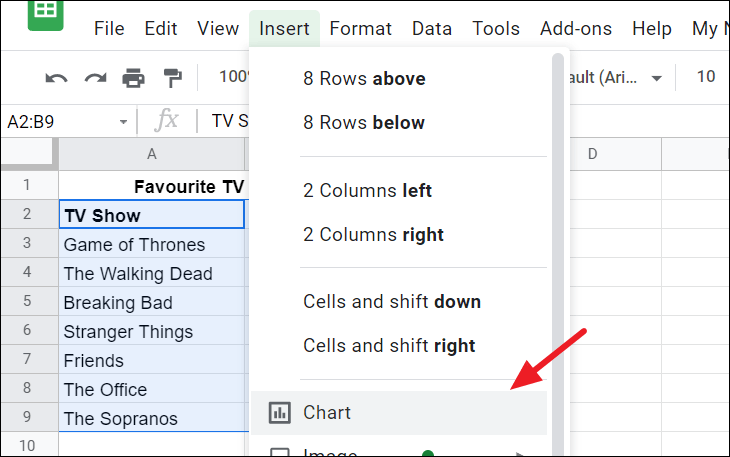Click the Print icon

(133, 77)
